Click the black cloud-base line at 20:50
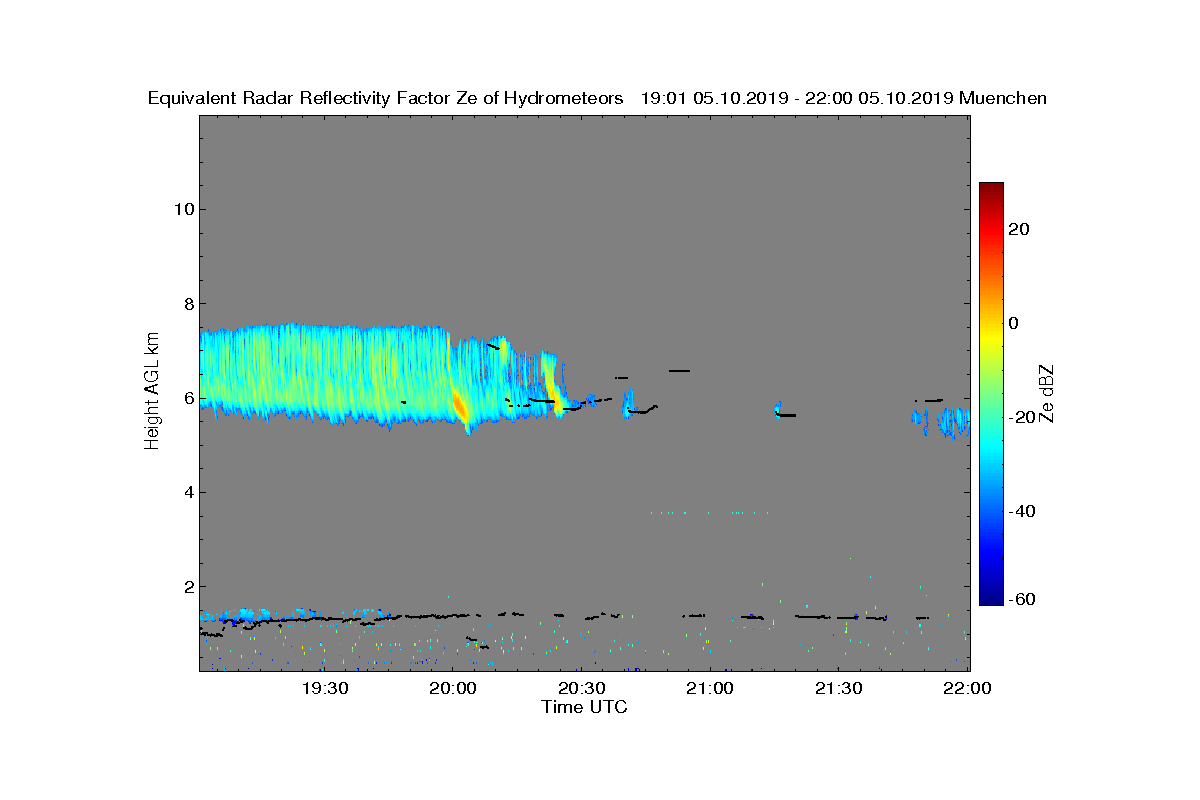The width and height of the screenshot is (1200, 800). pos(679,371)
